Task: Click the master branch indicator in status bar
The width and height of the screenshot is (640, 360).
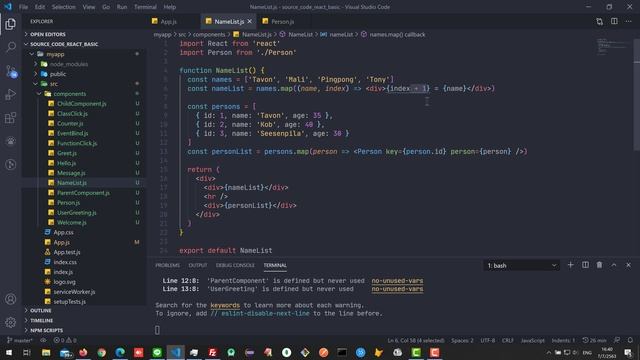Action: click(x=20, y=340)
